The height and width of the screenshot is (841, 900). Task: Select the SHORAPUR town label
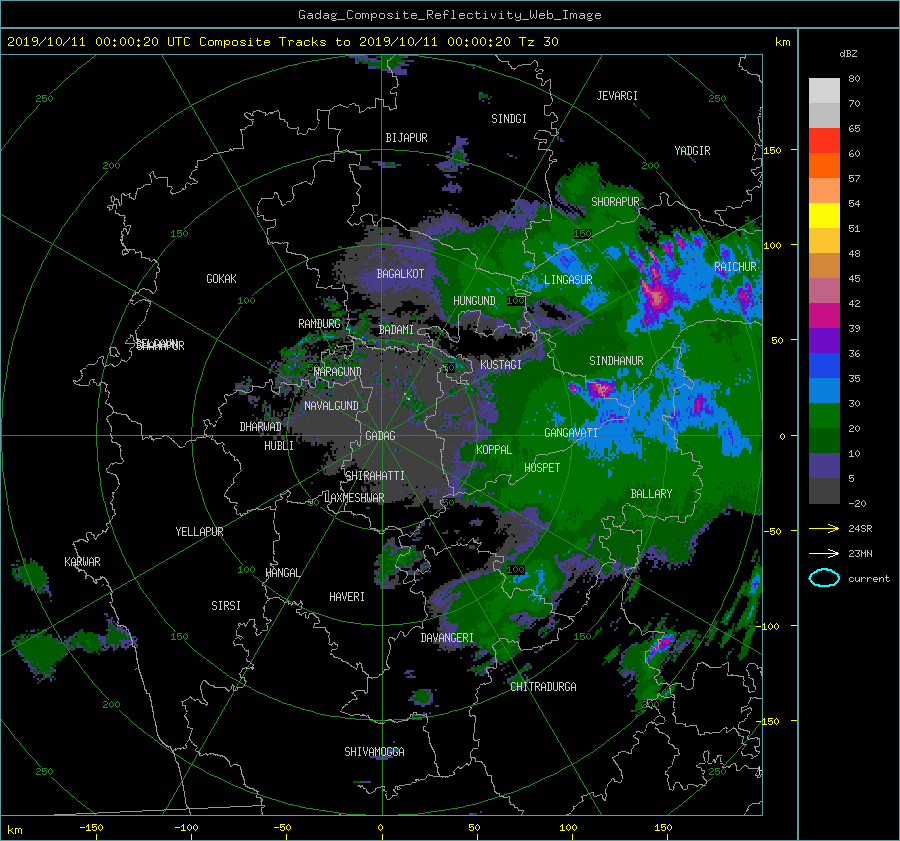(x=615, y=202)
